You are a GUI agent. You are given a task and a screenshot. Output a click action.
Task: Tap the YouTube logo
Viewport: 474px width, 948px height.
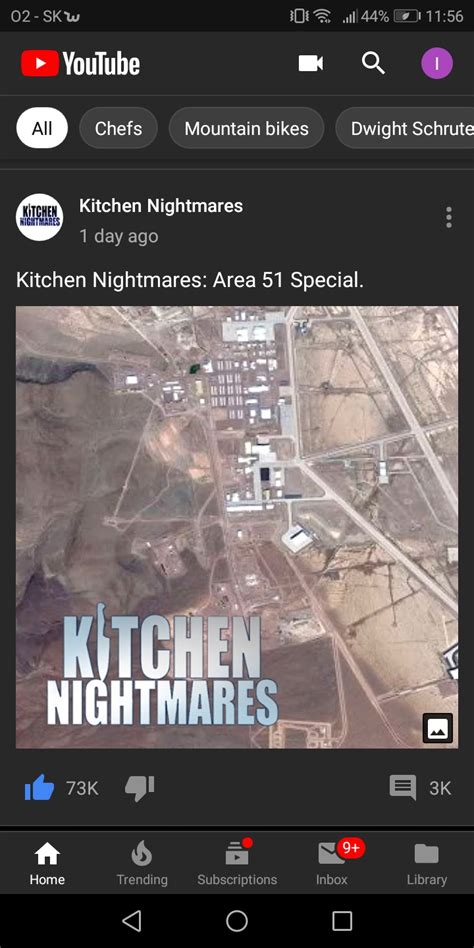(80, 63)
